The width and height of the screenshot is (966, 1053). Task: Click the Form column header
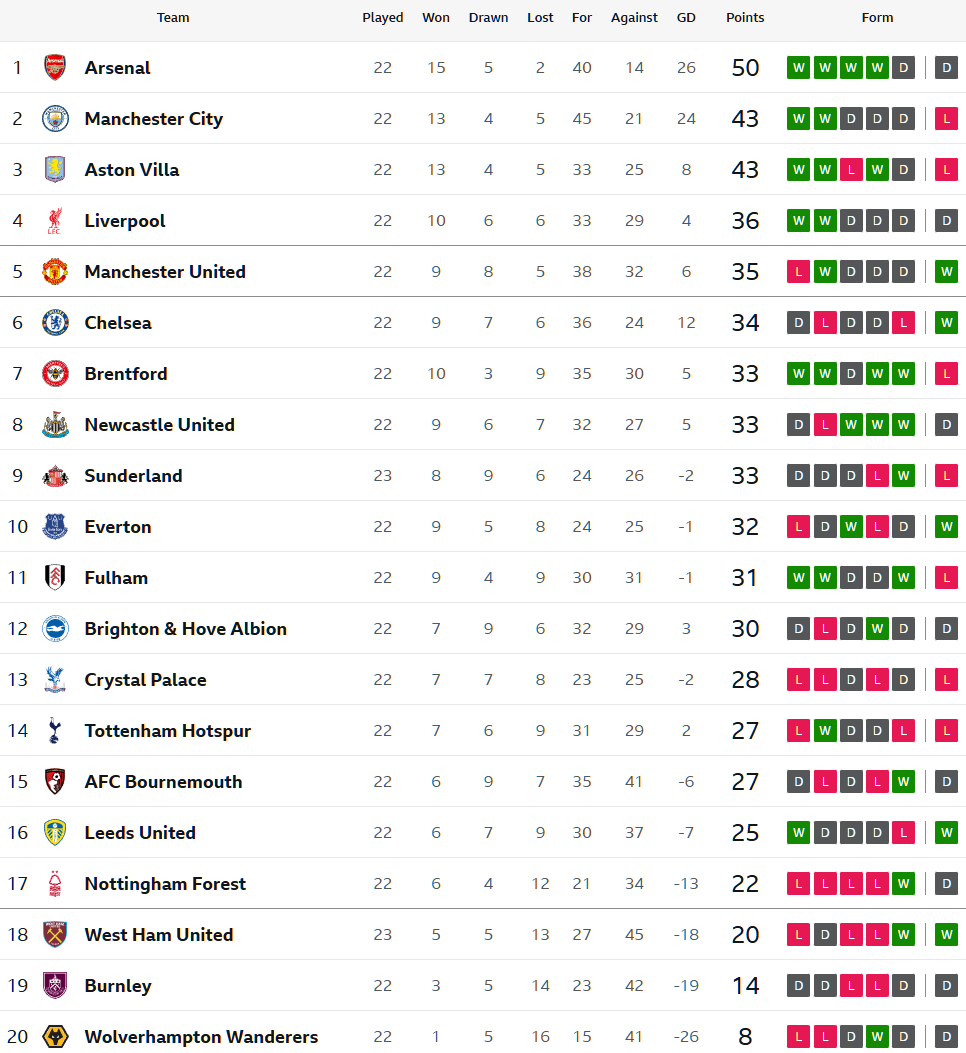[877, 18]
